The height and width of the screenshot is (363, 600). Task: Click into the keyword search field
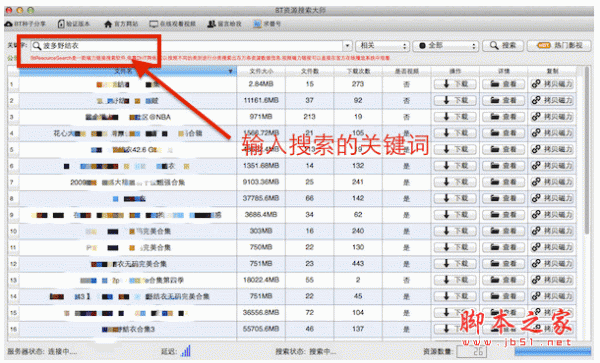[x=186, y=46]
